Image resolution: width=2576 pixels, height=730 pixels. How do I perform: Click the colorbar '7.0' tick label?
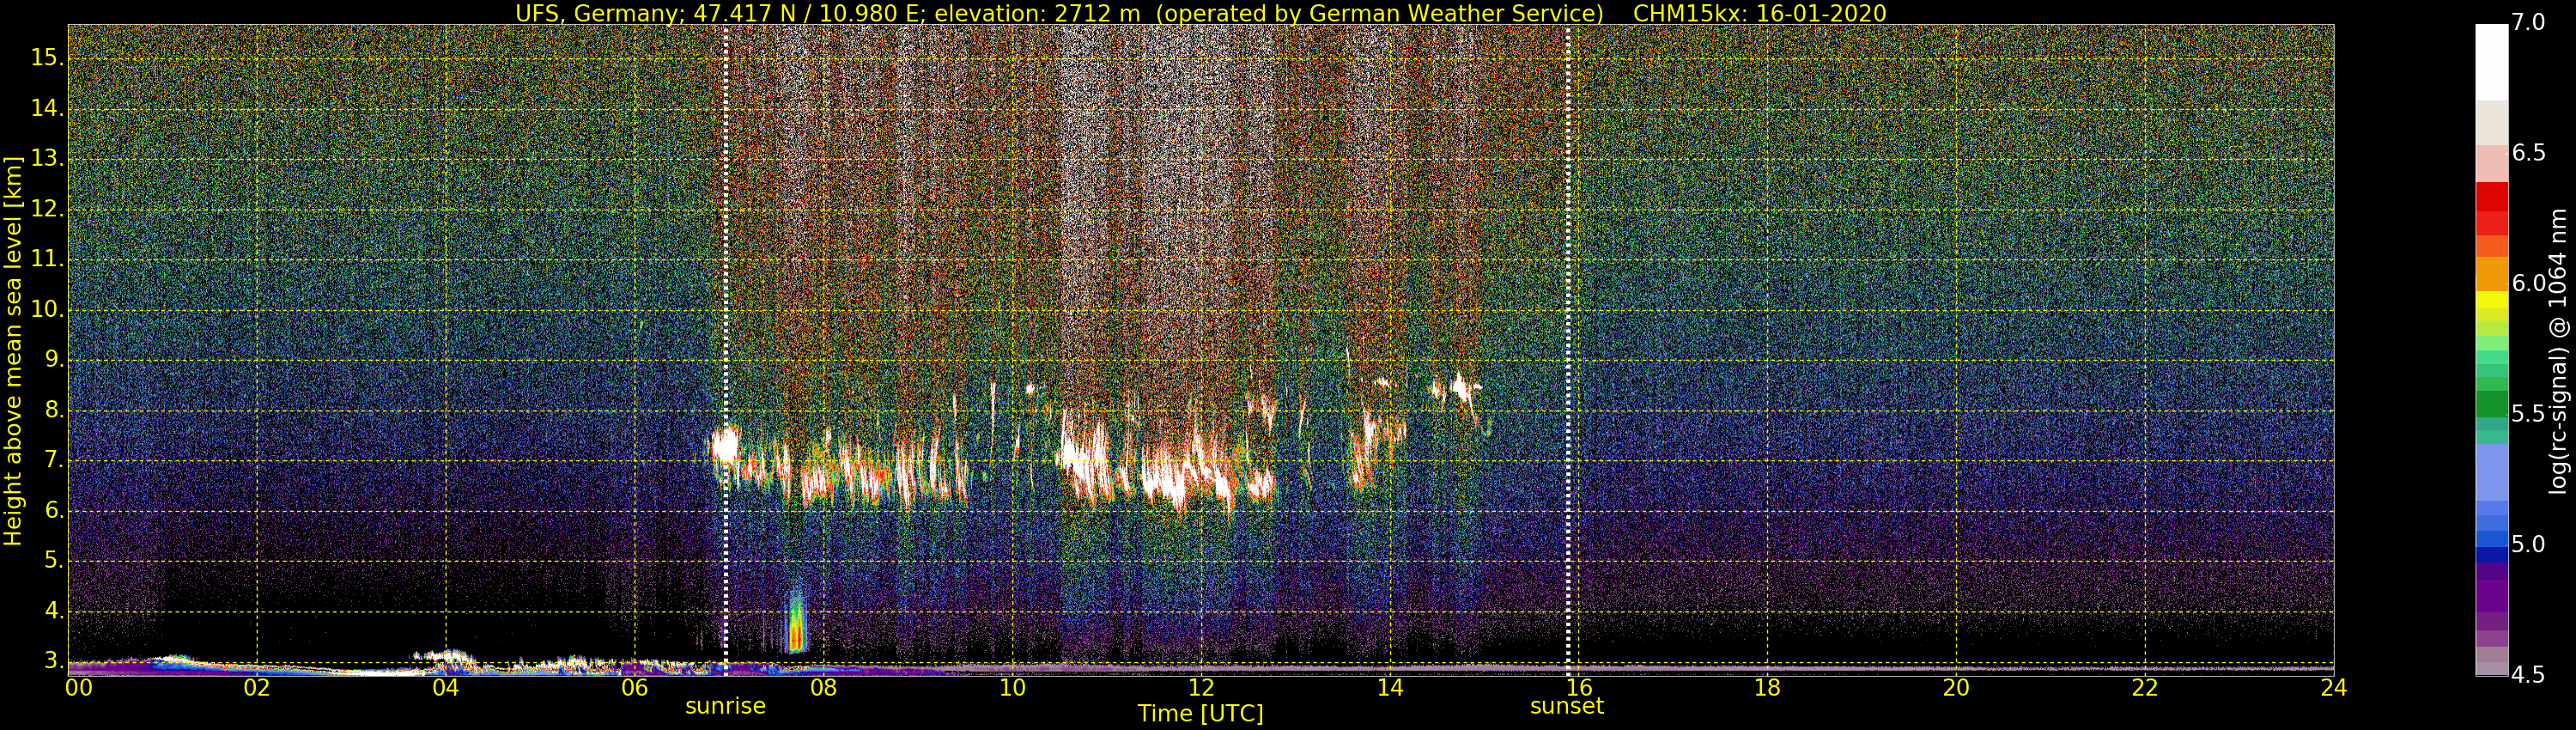[2528, 22]
